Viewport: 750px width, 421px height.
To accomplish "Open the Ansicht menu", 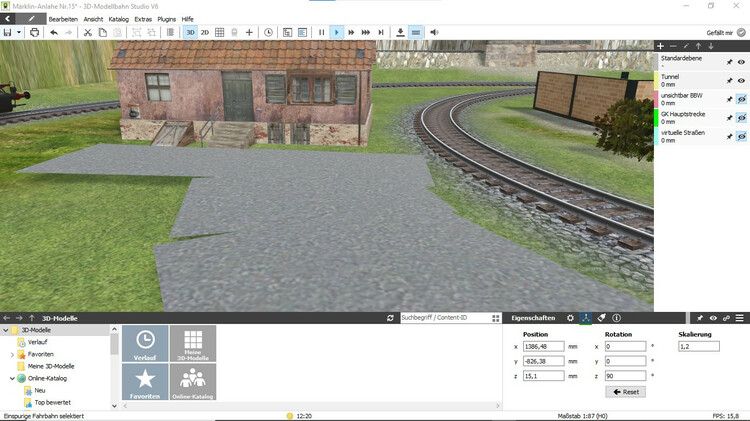I will [93, 19].
